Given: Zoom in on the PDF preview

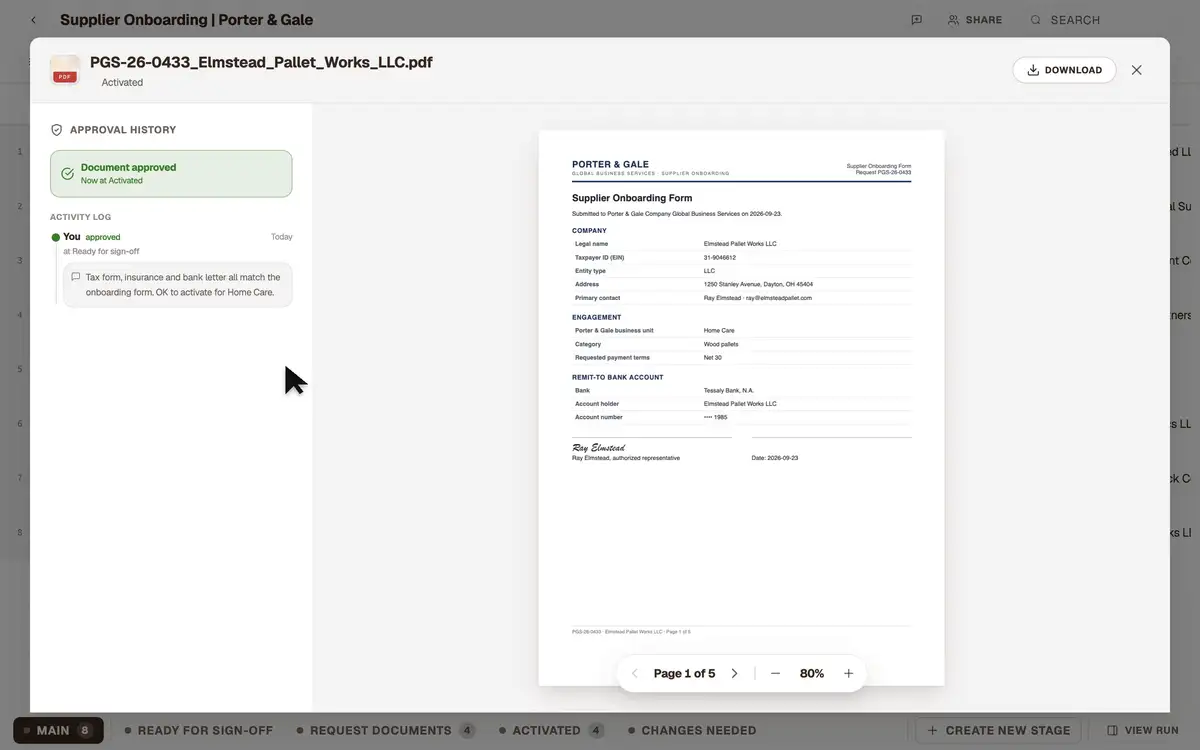Looking at the screenshot, I should [x=849, y=674].
